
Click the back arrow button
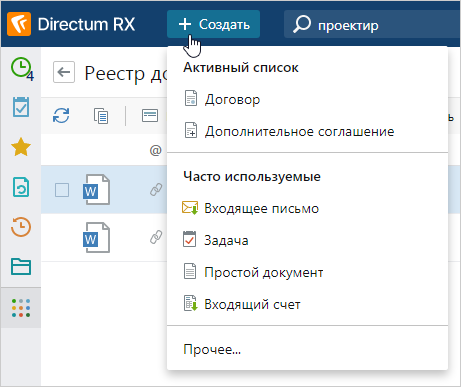(x=64, y=72)
